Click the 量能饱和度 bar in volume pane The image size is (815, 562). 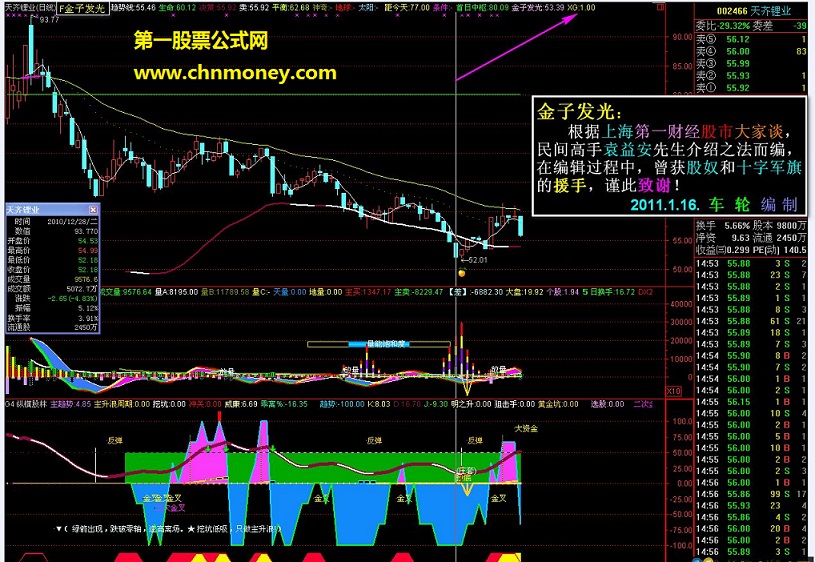[x=379, y=344]
